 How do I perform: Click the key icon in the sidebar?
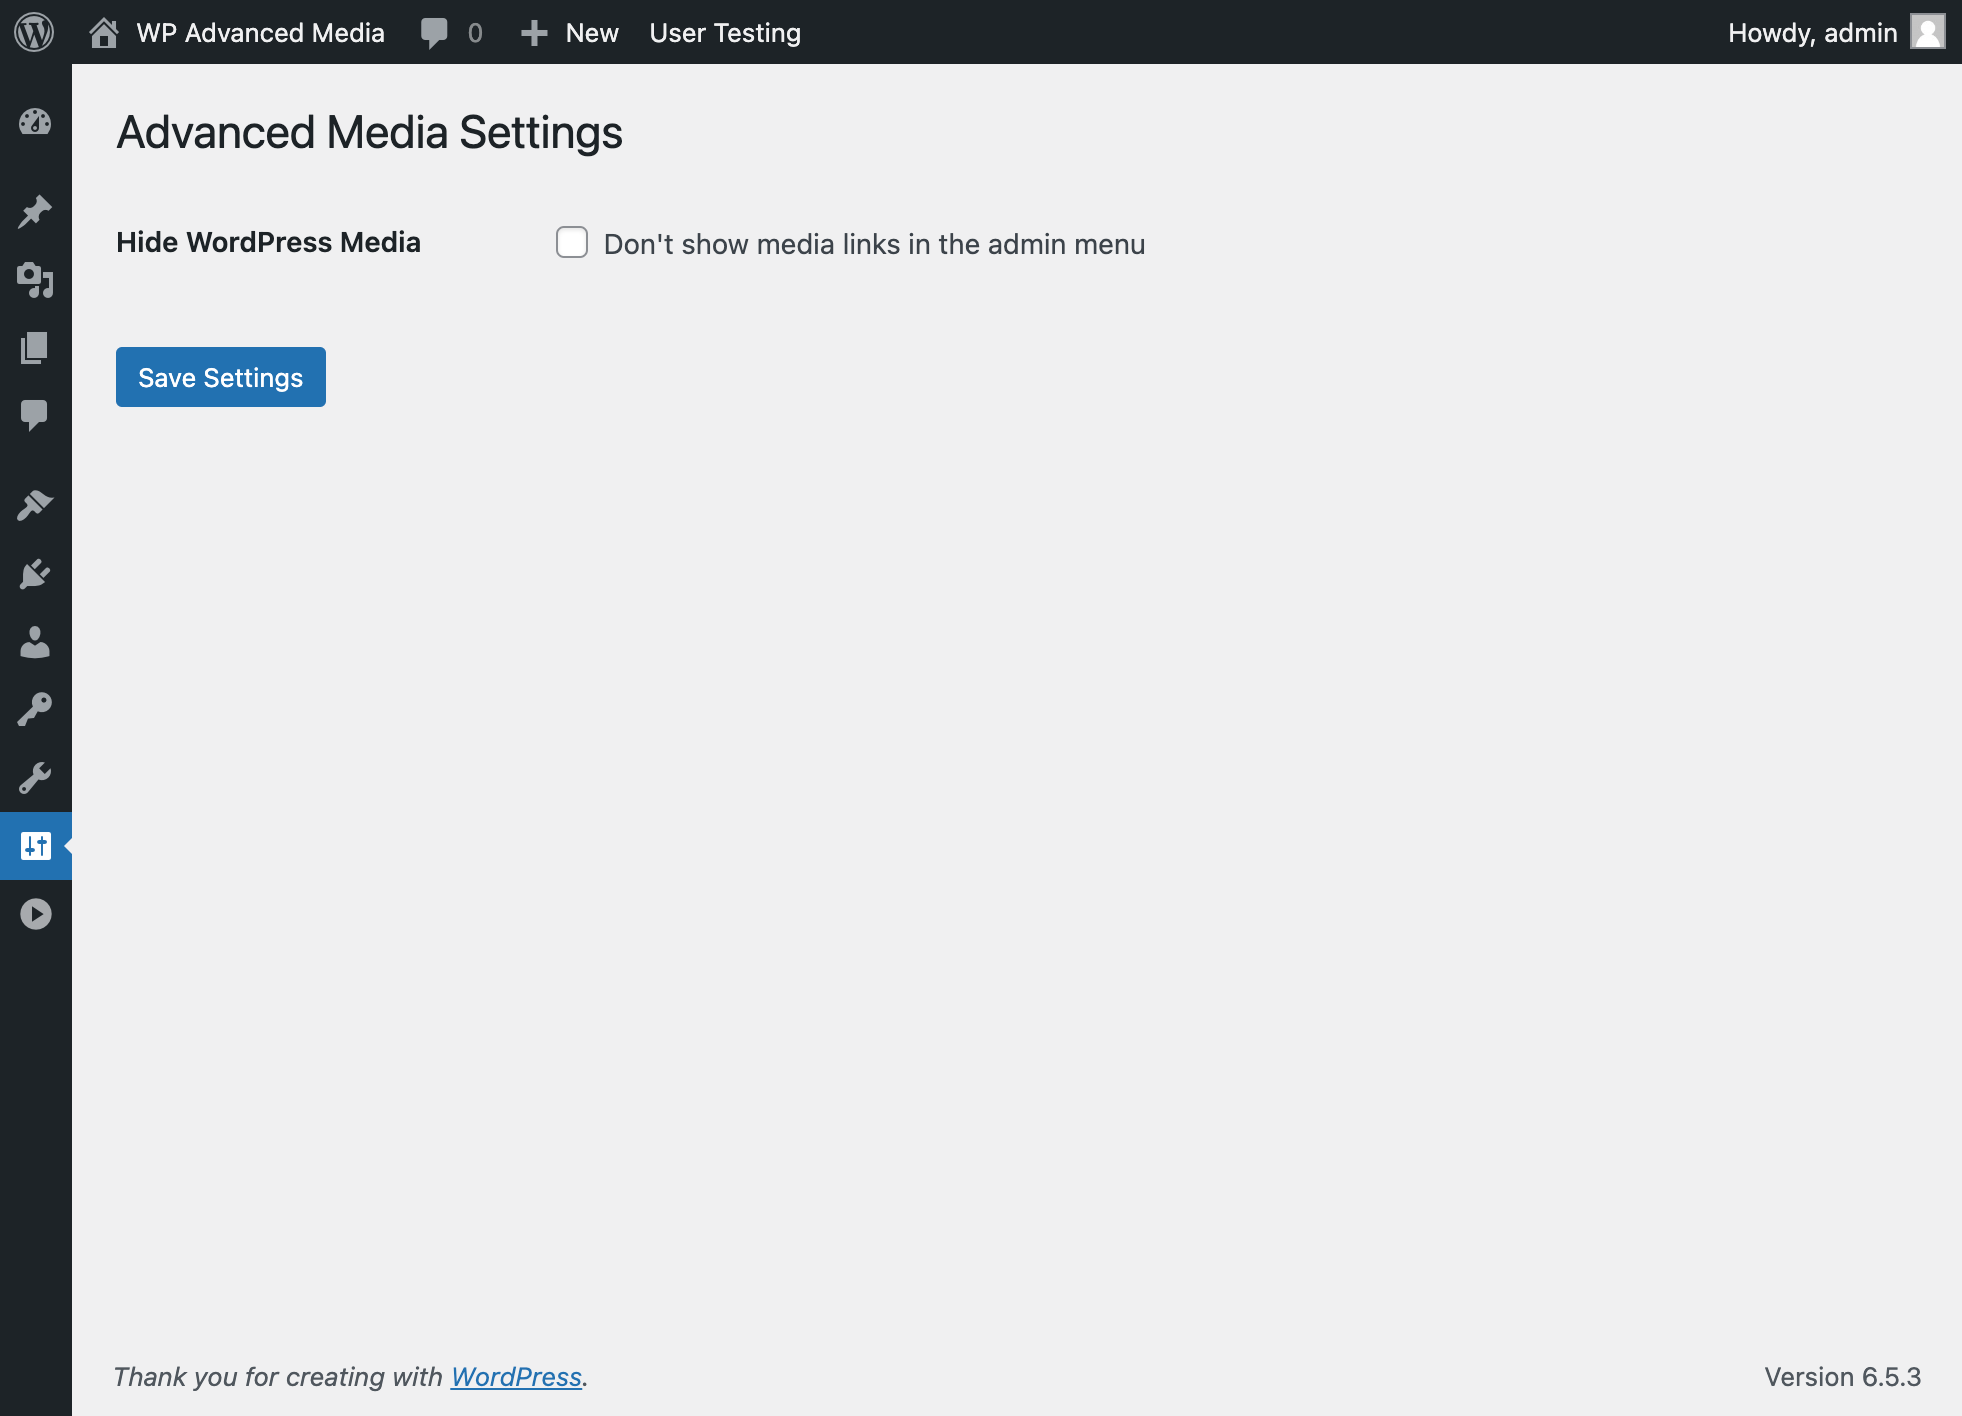pyautogui.click(x=35, y=708)
